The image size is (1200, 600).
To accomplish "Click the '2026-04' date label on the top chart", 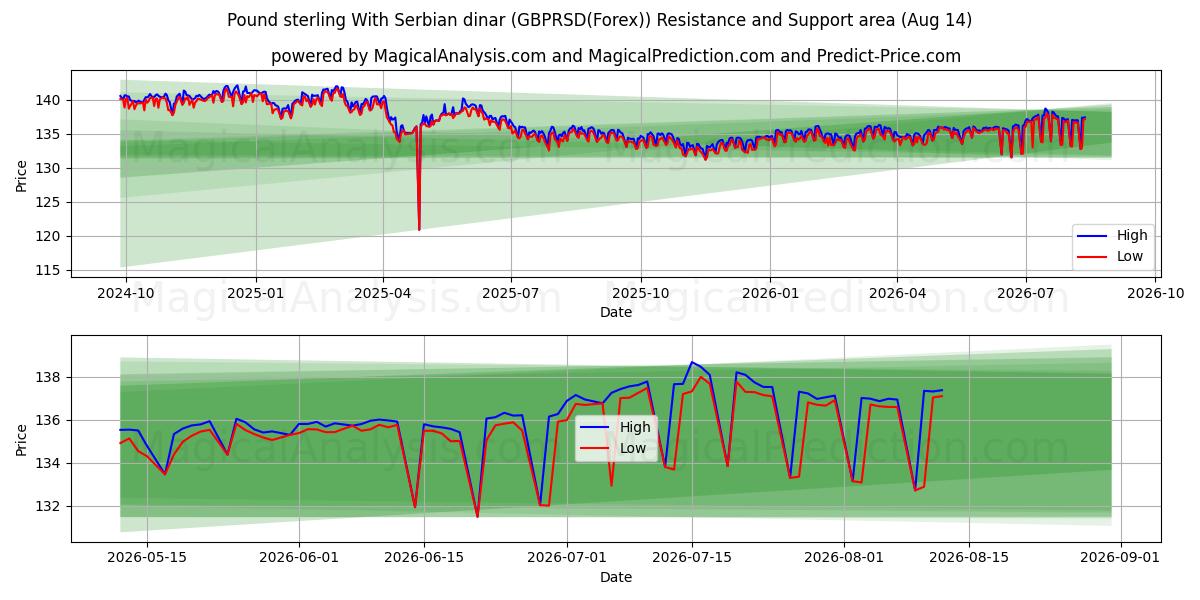I will point(896,294).
